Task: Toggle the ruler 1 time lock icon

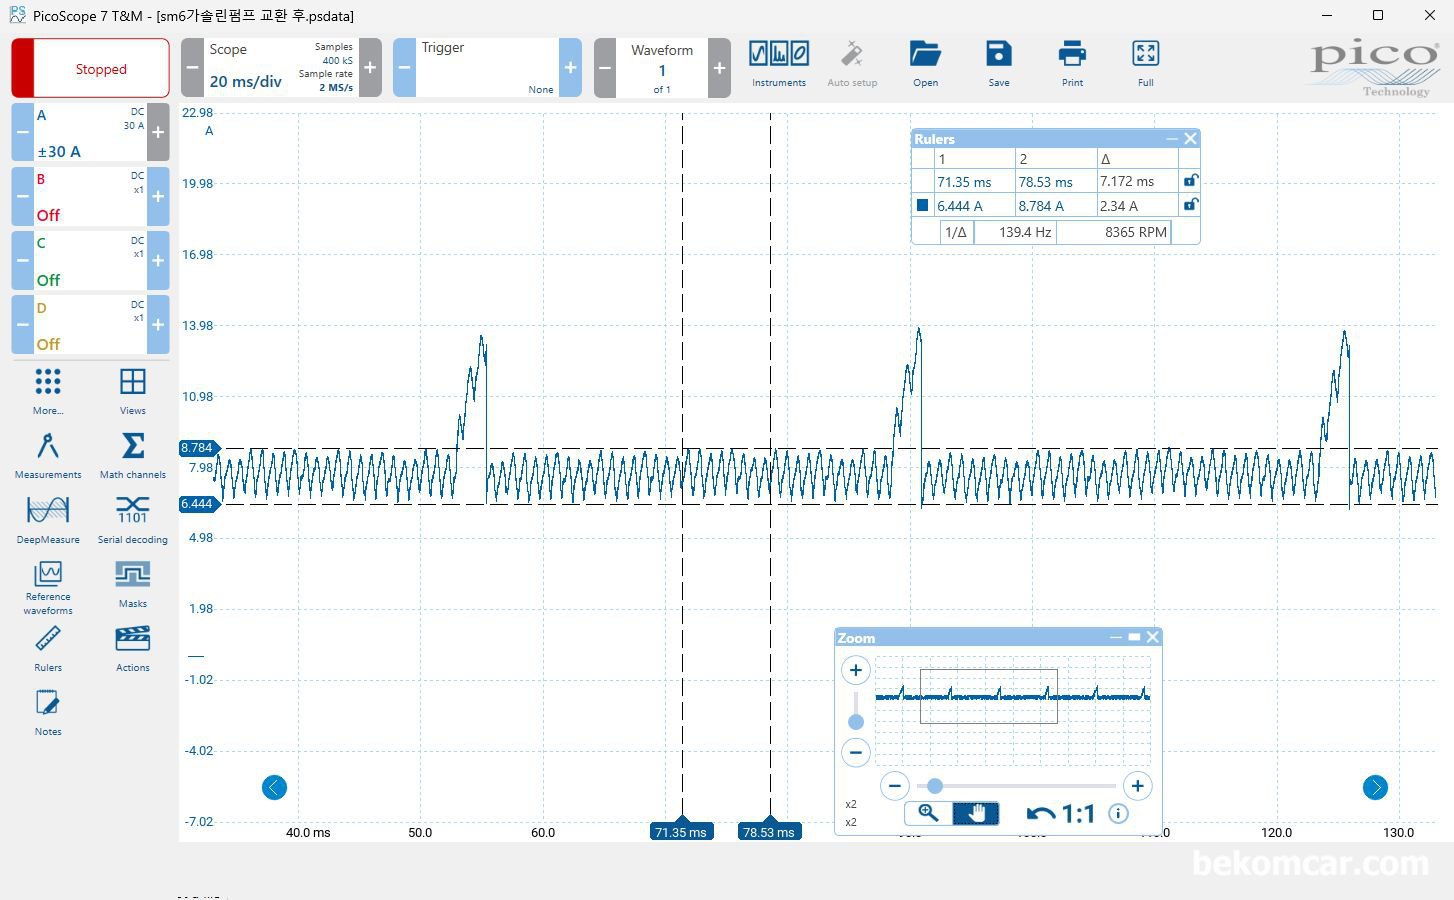Action: [1190, 181]
